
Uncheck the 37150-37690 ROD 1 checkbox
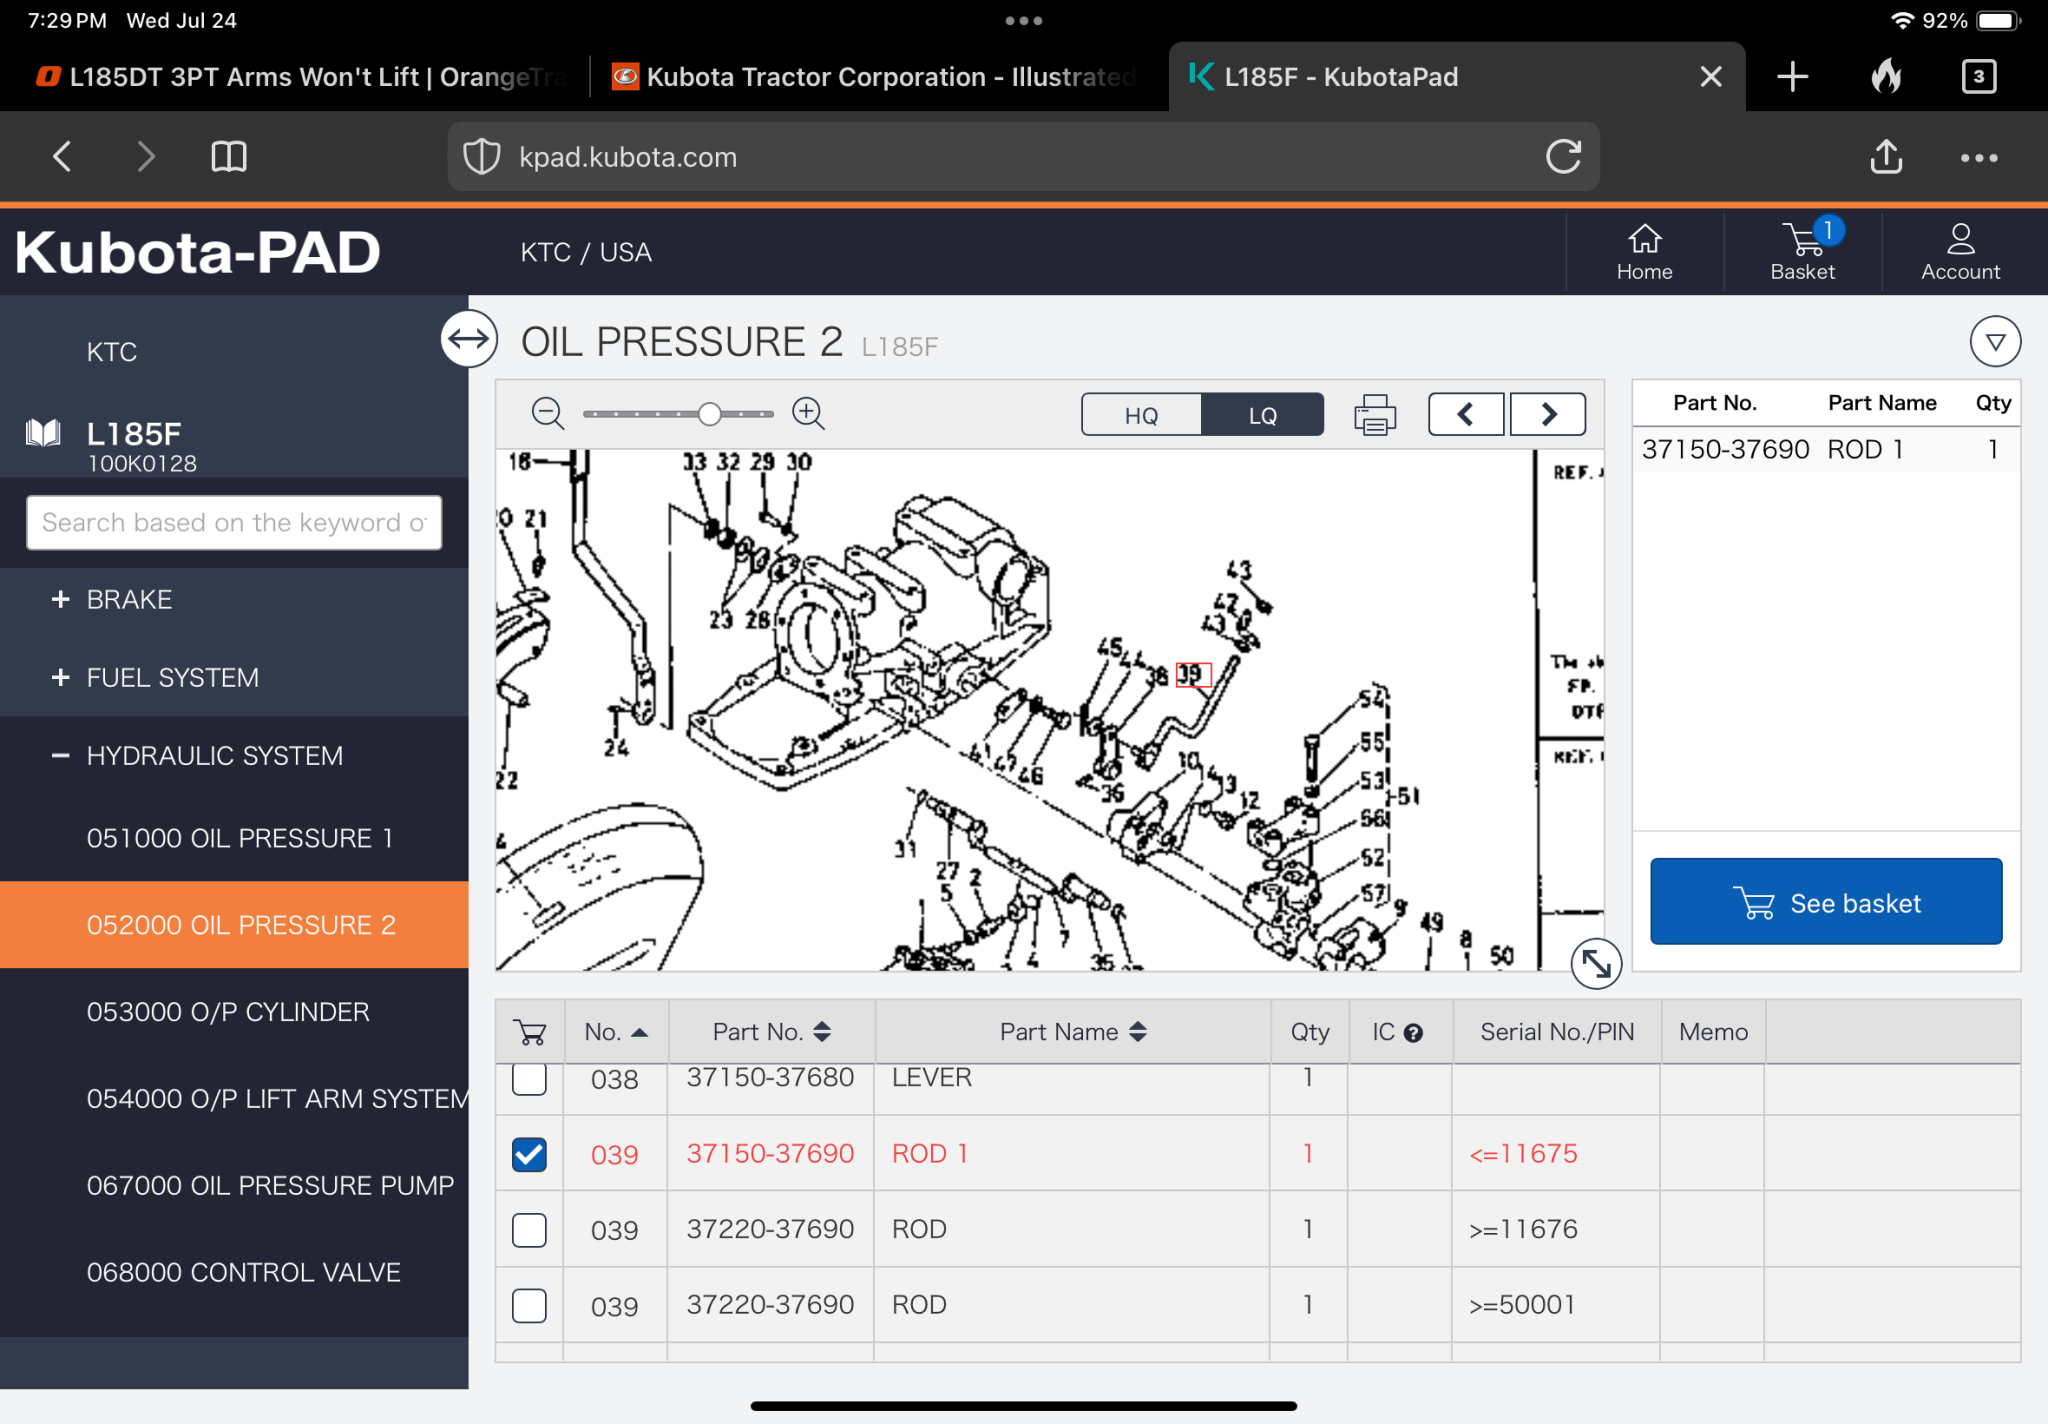click(x=529, y=1154)
